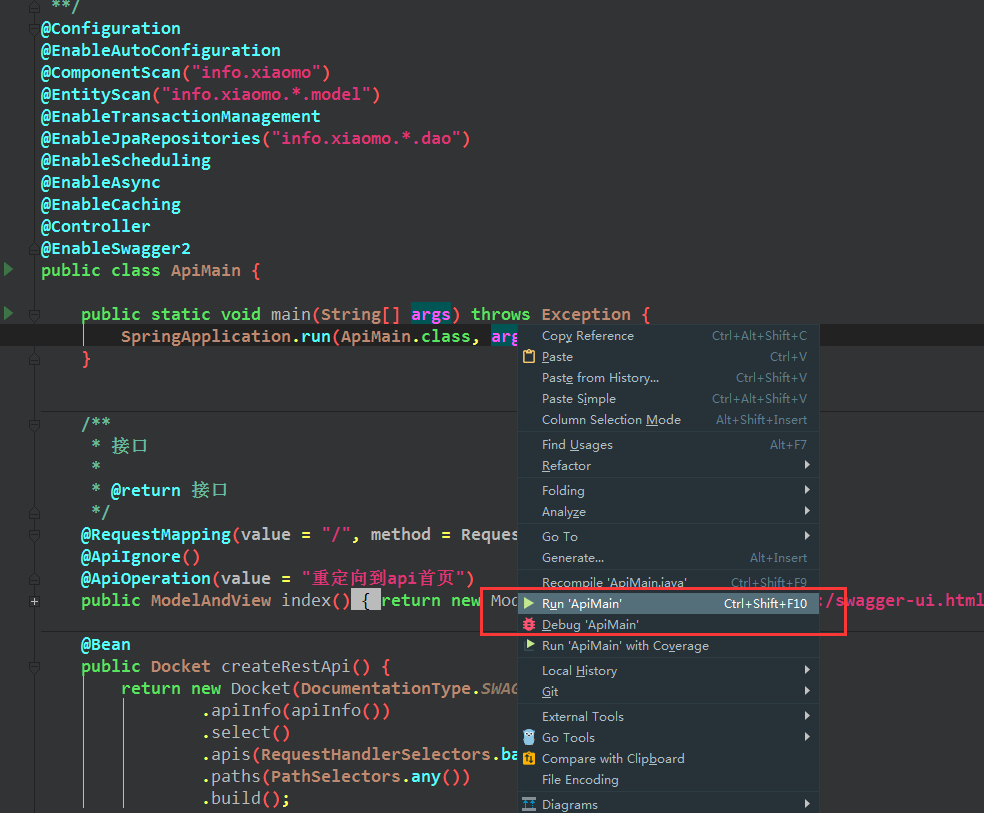Screen dimensions: 984x813
Task: Click the Compare with Clipboard icon
Action: [529, 758]
